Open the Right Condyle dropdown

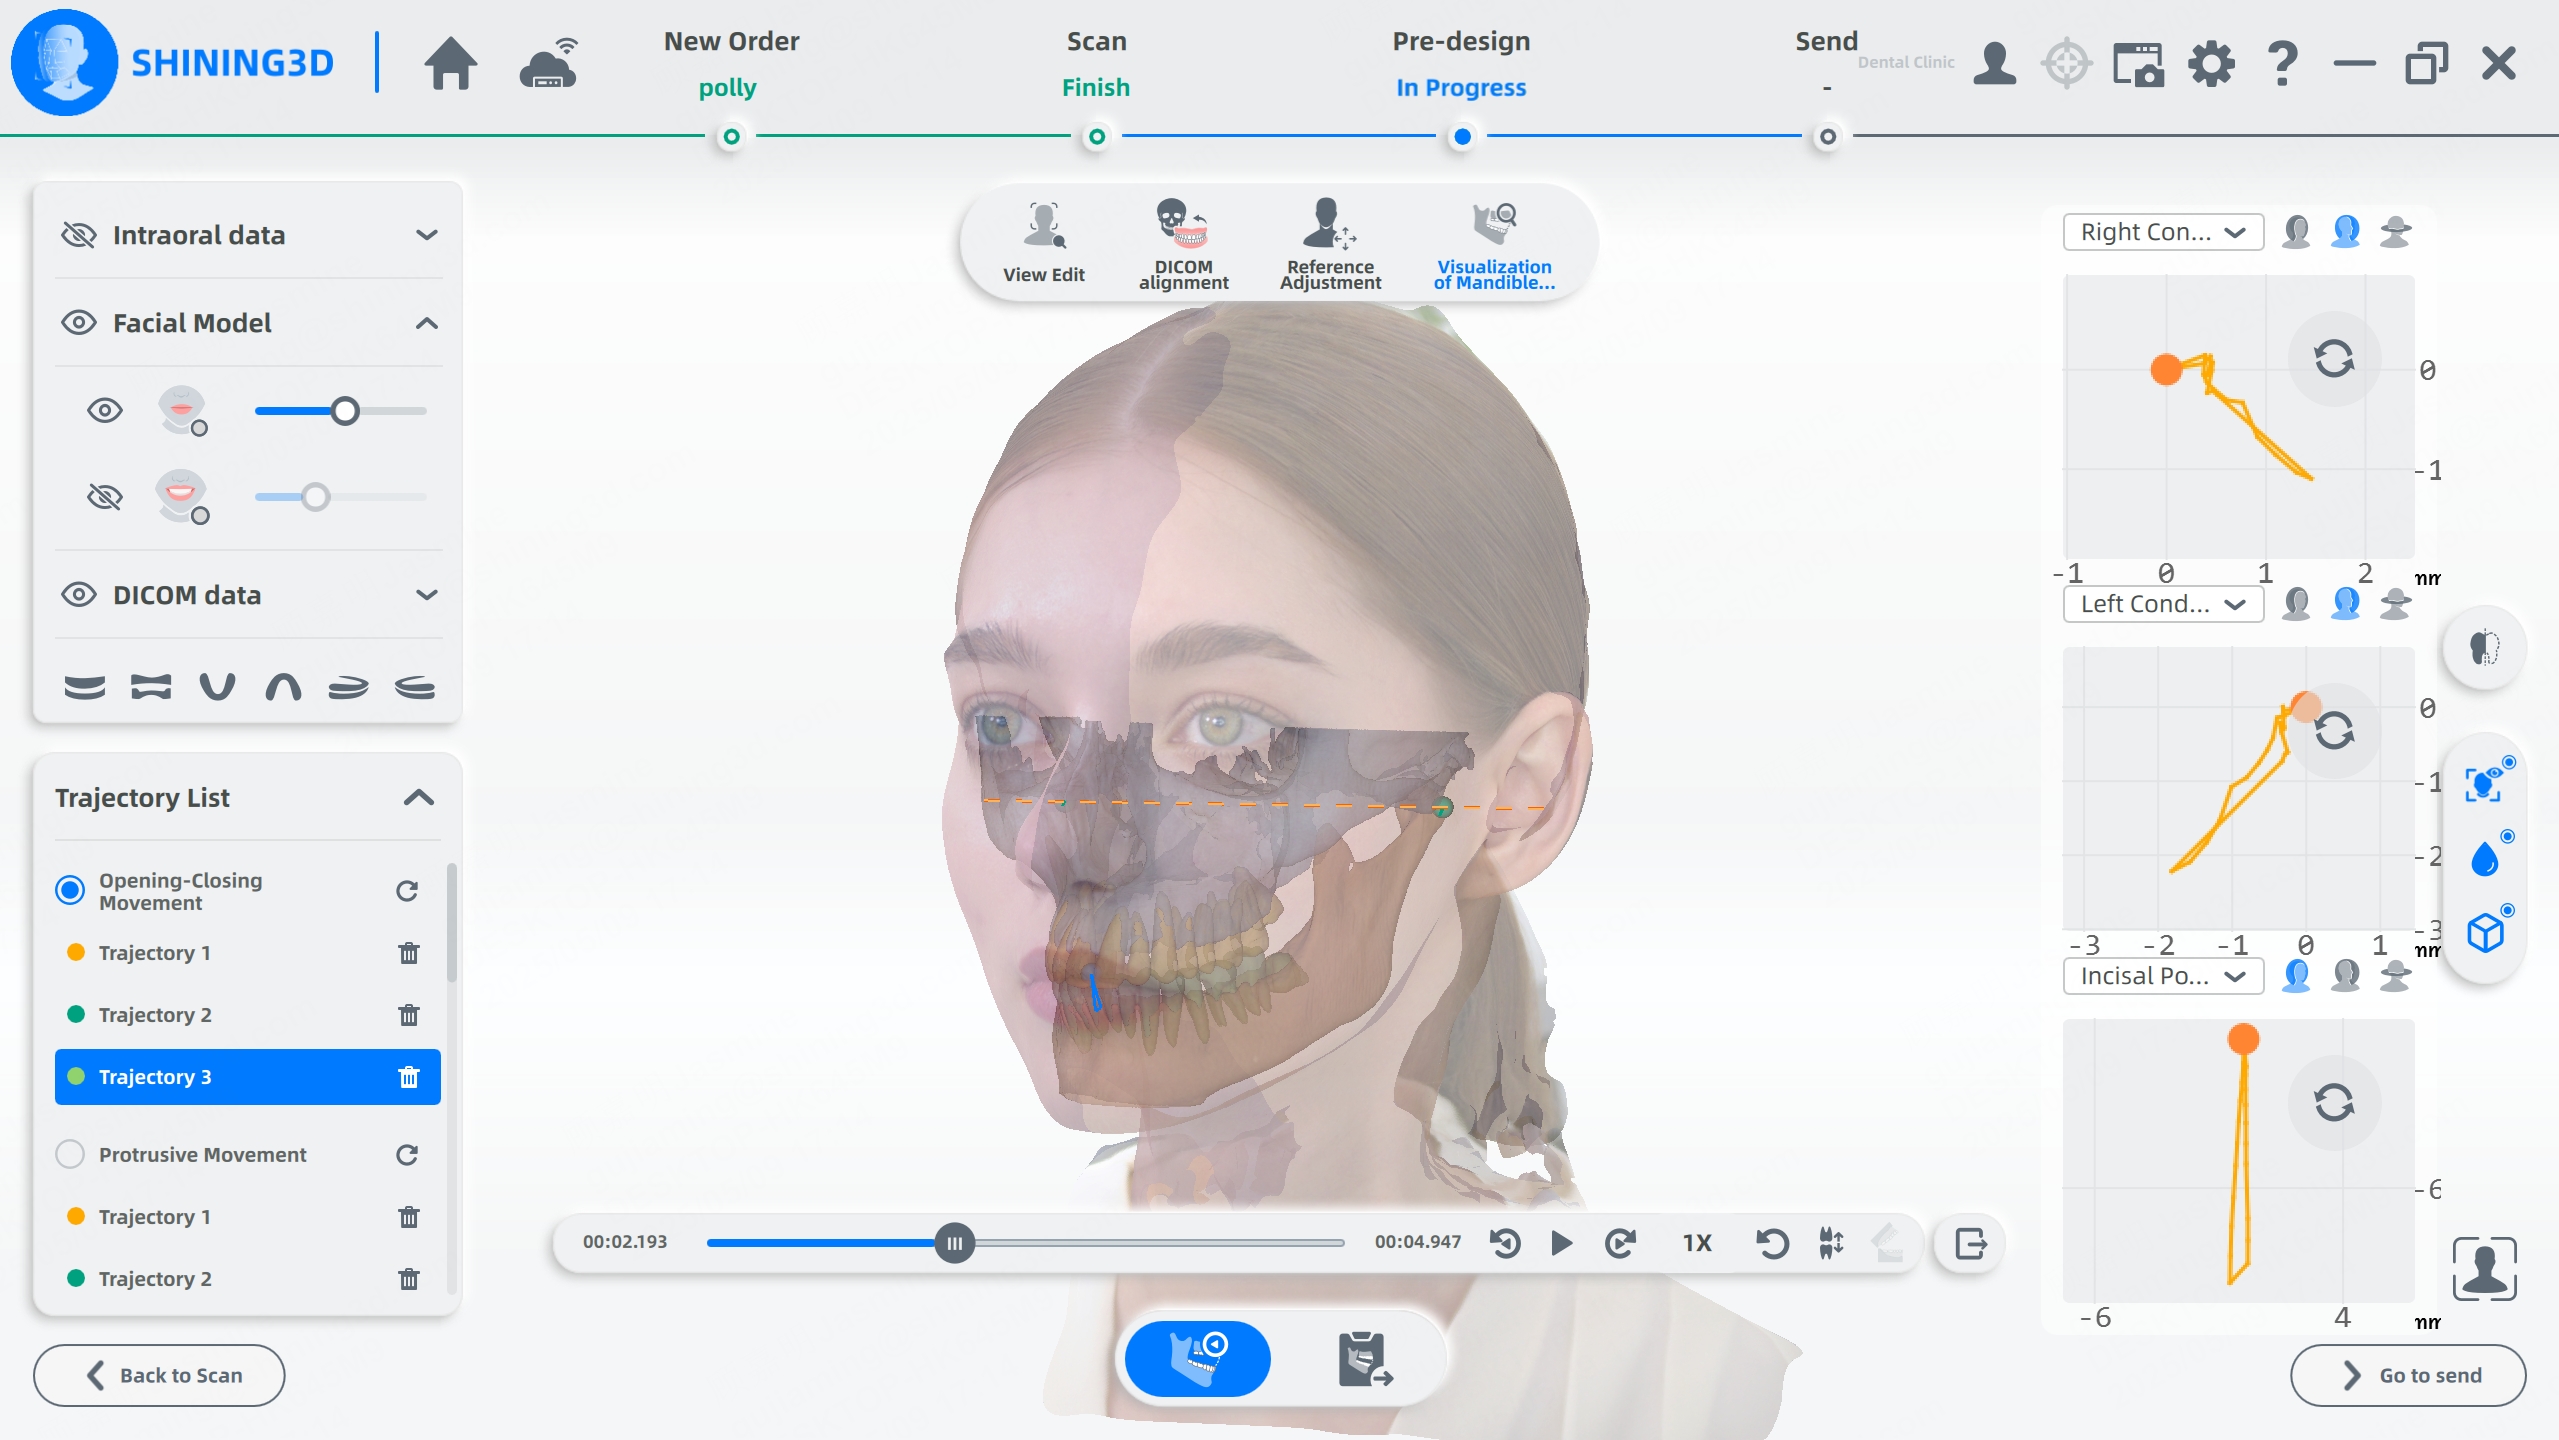(x=2162, y=232)
